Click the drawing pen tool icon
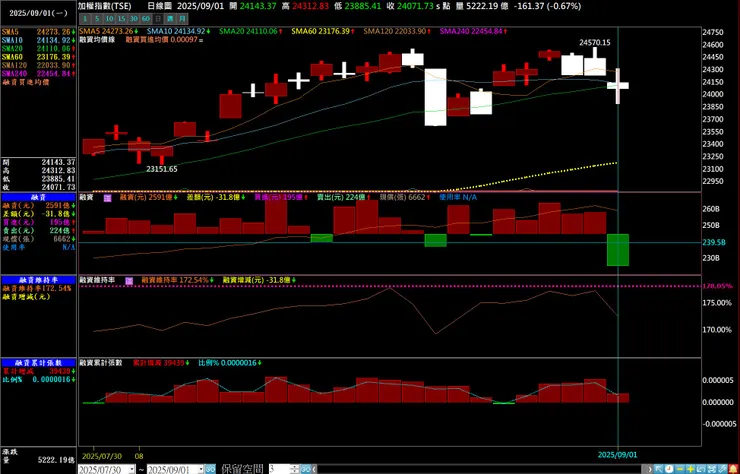This screenshot has width=740, height=474. tap(722, 469)
